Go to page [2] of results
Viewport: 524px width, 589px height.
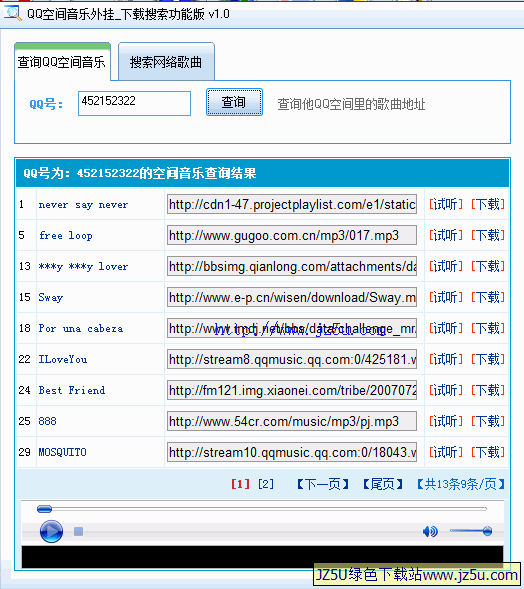pos(266,484)
